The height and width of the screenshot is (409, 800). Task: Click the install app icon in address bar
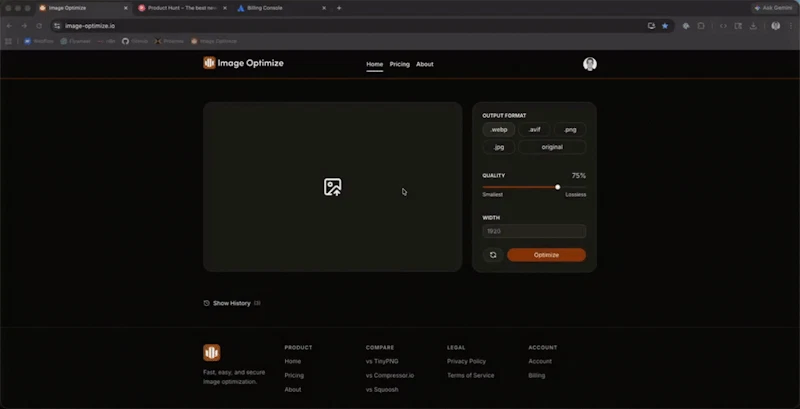pos(651,26)
